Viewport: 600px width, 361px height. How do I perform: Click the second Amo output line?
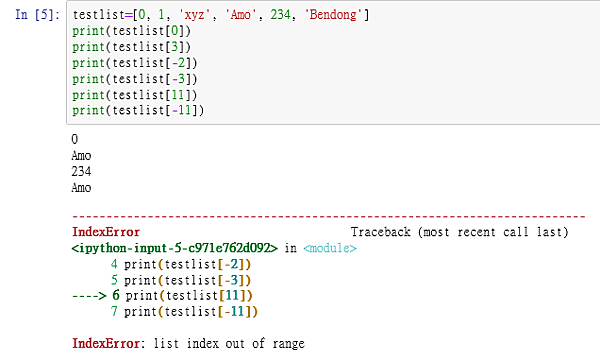81,188
